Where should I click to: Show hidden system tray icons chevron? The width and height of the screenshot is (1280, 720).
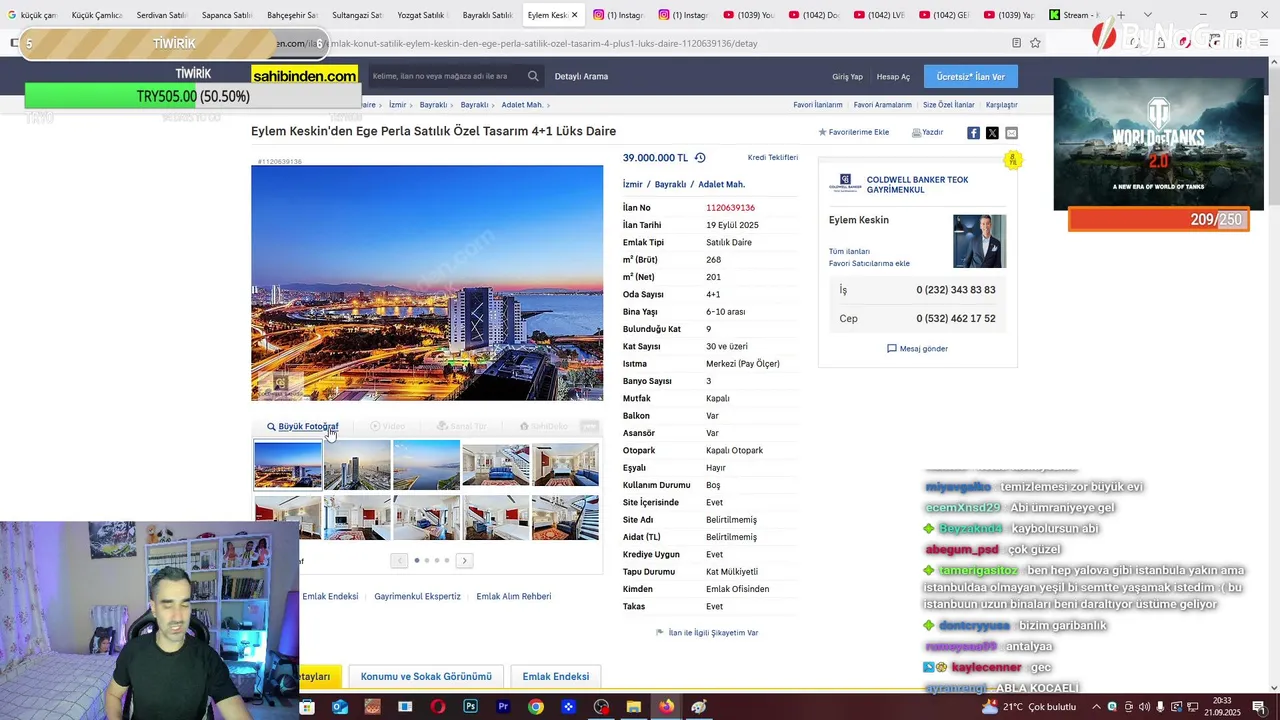(1094, 707)
